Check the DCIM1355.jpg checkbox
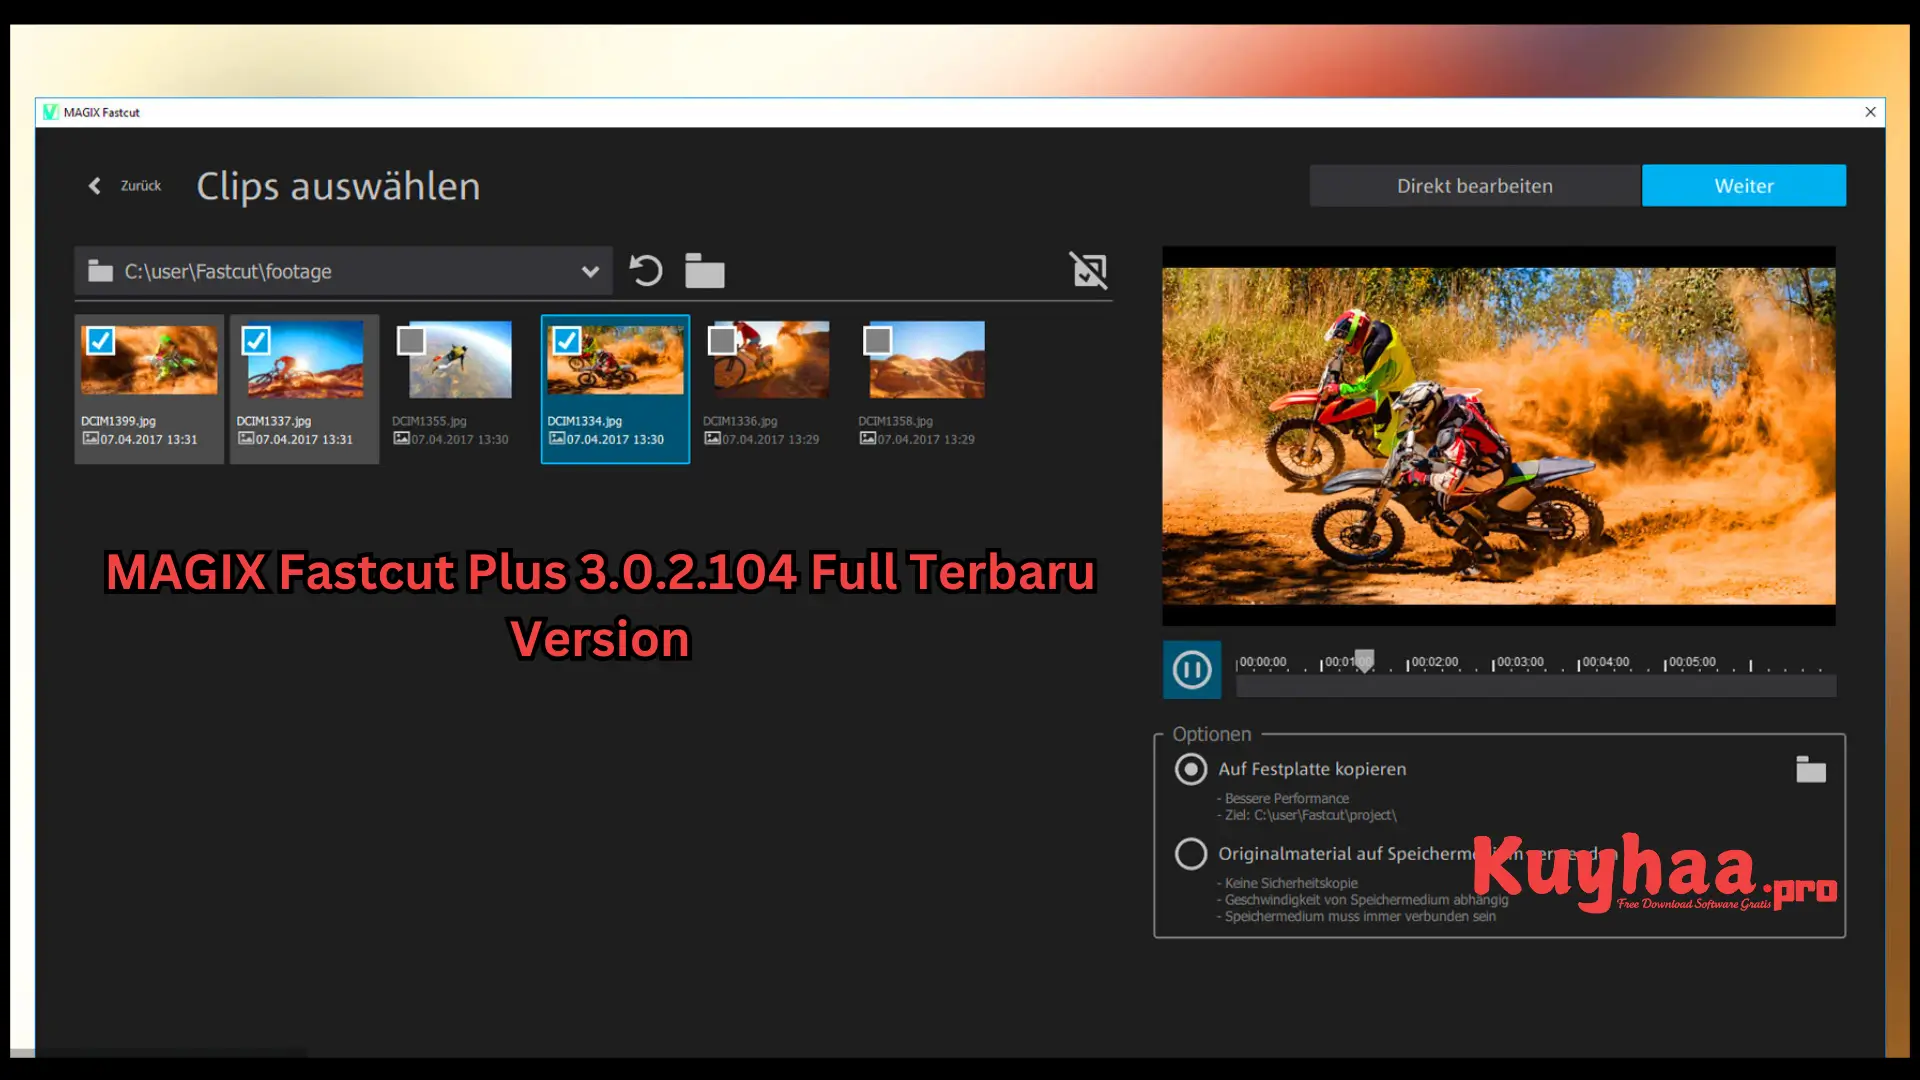 pyautogui.click(x=411, y=341)
